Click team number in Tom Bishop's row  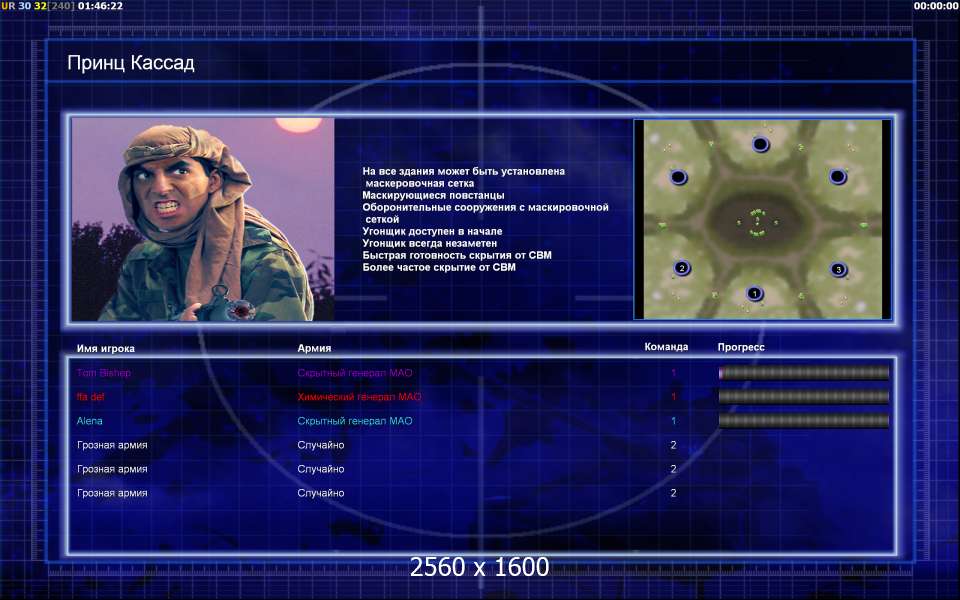(673, 373)
